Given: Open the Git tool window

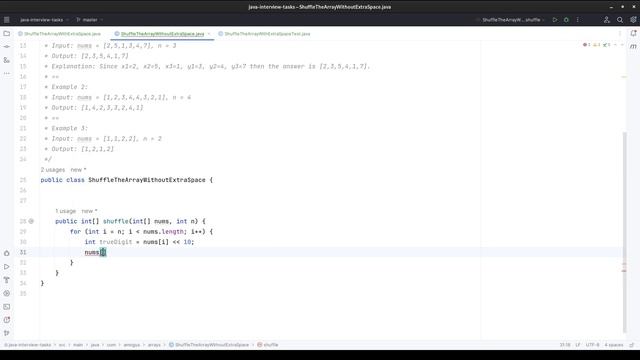Looking at the screenshot, I should click(x=7, y=333).
